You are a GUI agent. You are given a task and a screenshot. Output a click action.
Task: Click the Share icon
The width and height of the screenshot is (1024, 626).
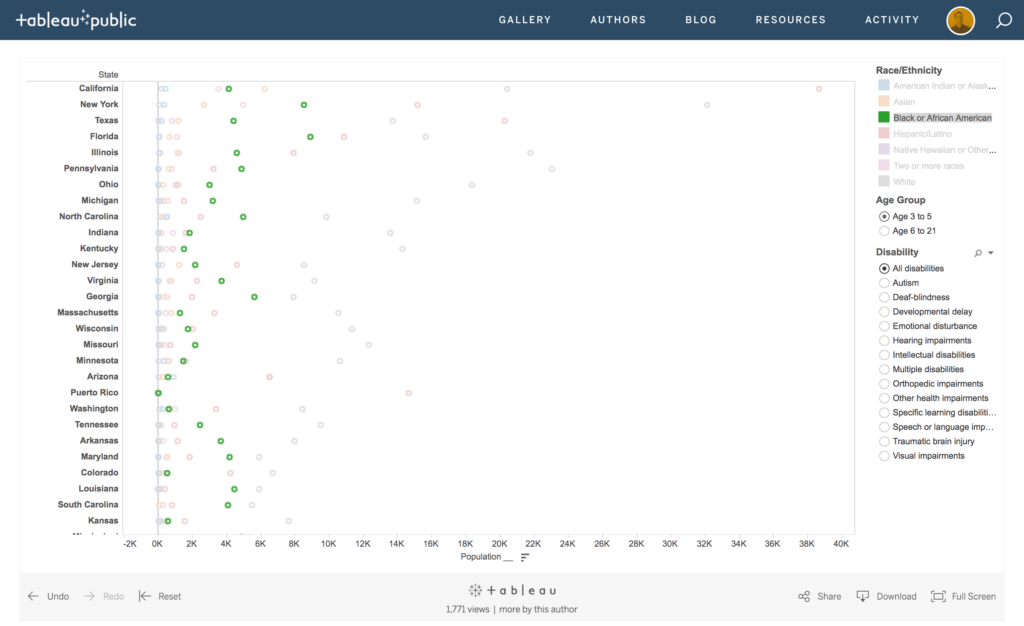(x=804, y=596)
